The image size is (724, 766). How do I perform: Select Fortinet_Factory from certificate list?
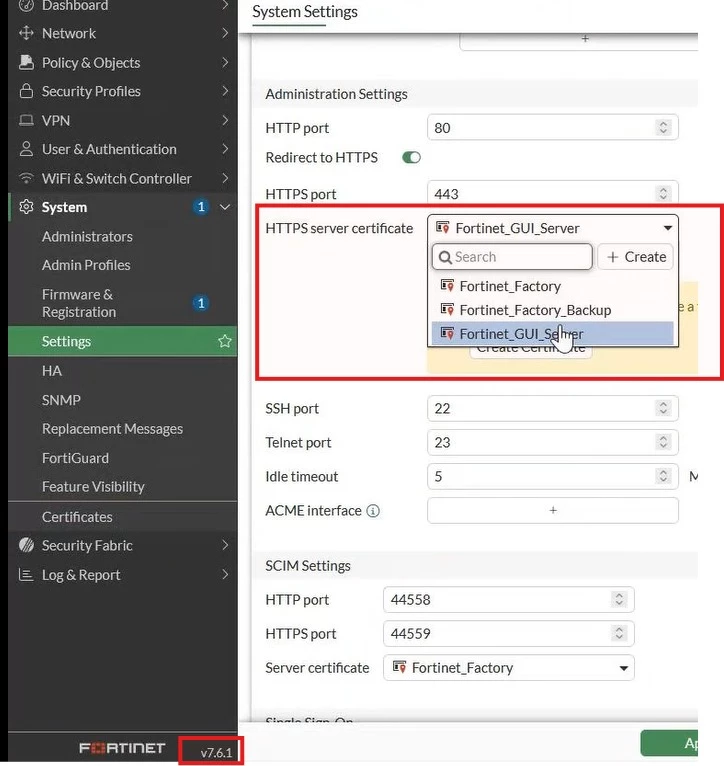(553, 286)
